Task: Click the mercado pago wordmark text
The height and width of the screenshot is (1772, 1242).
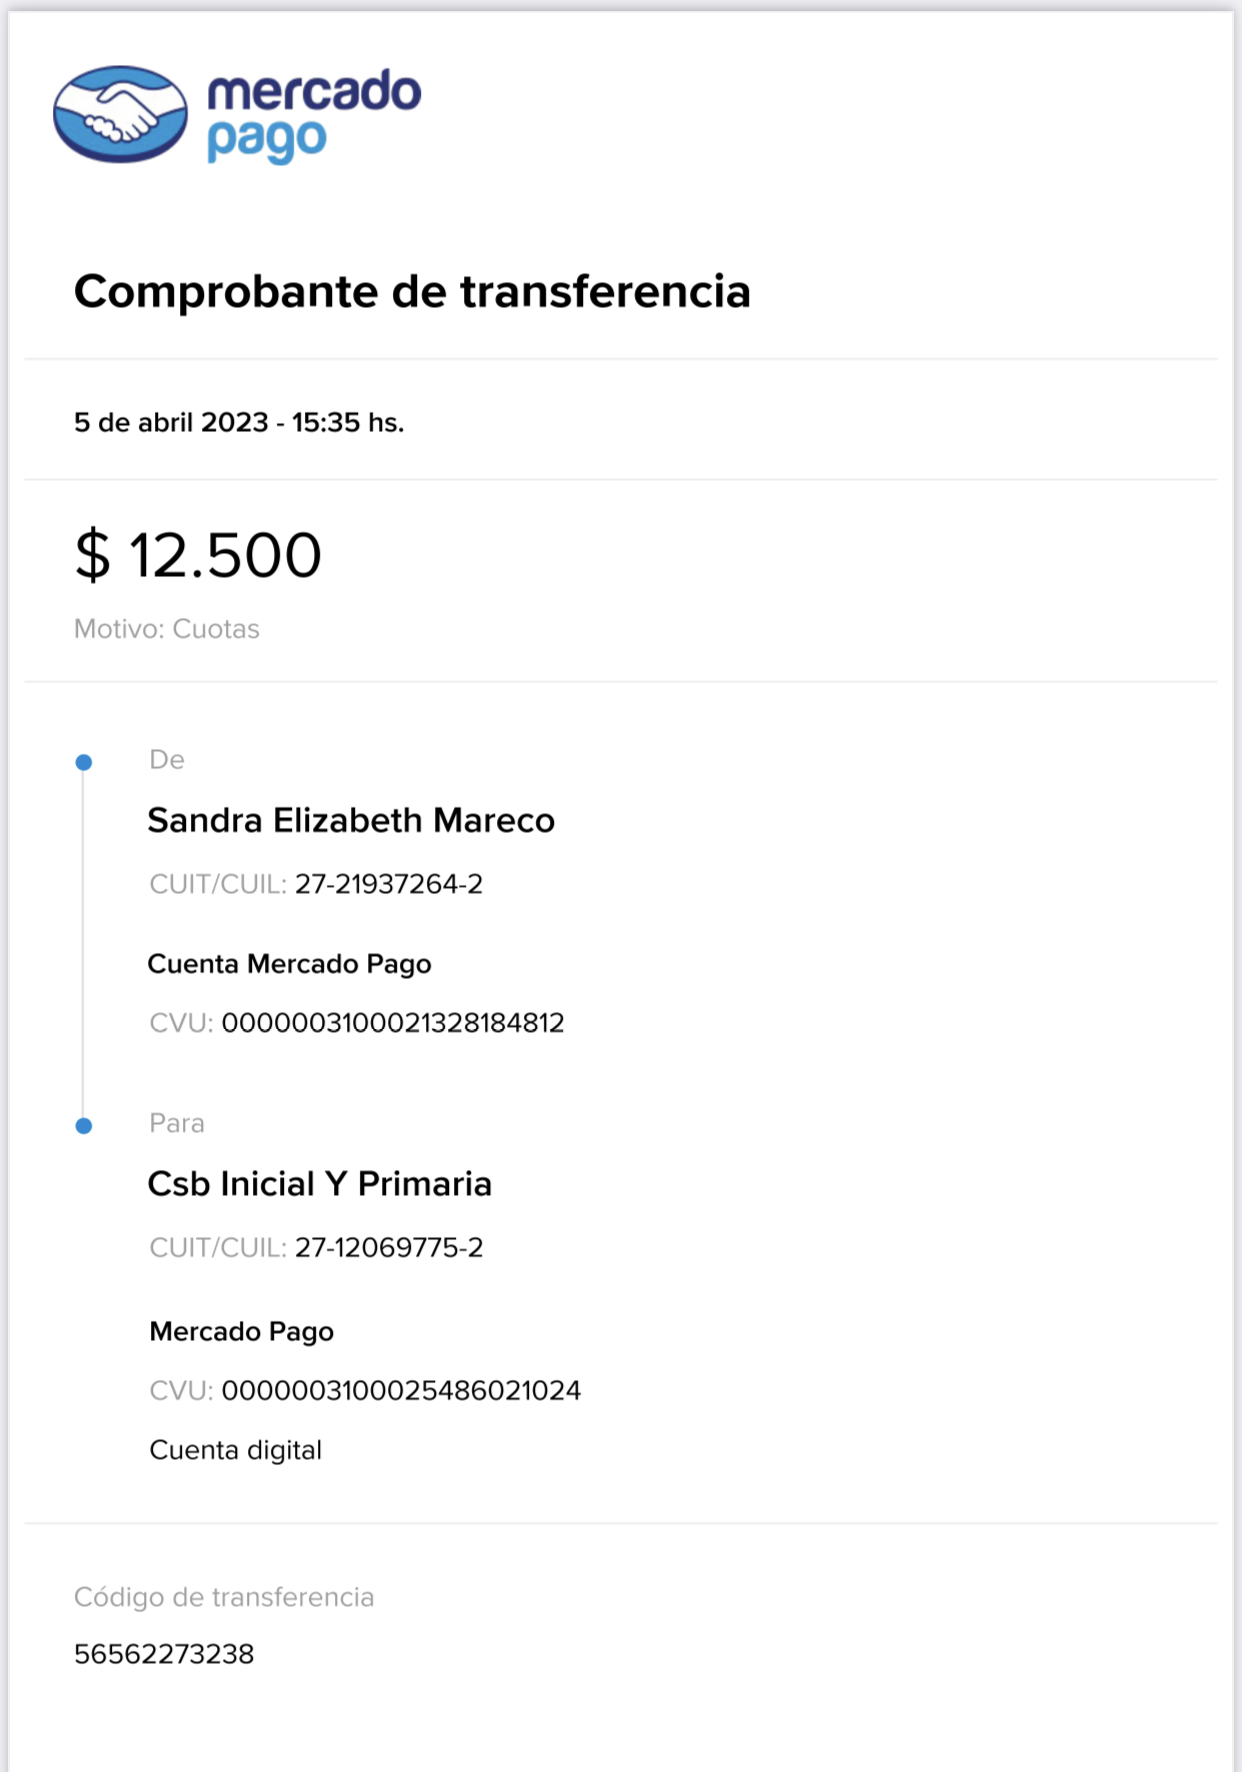Action: point(313,114)
